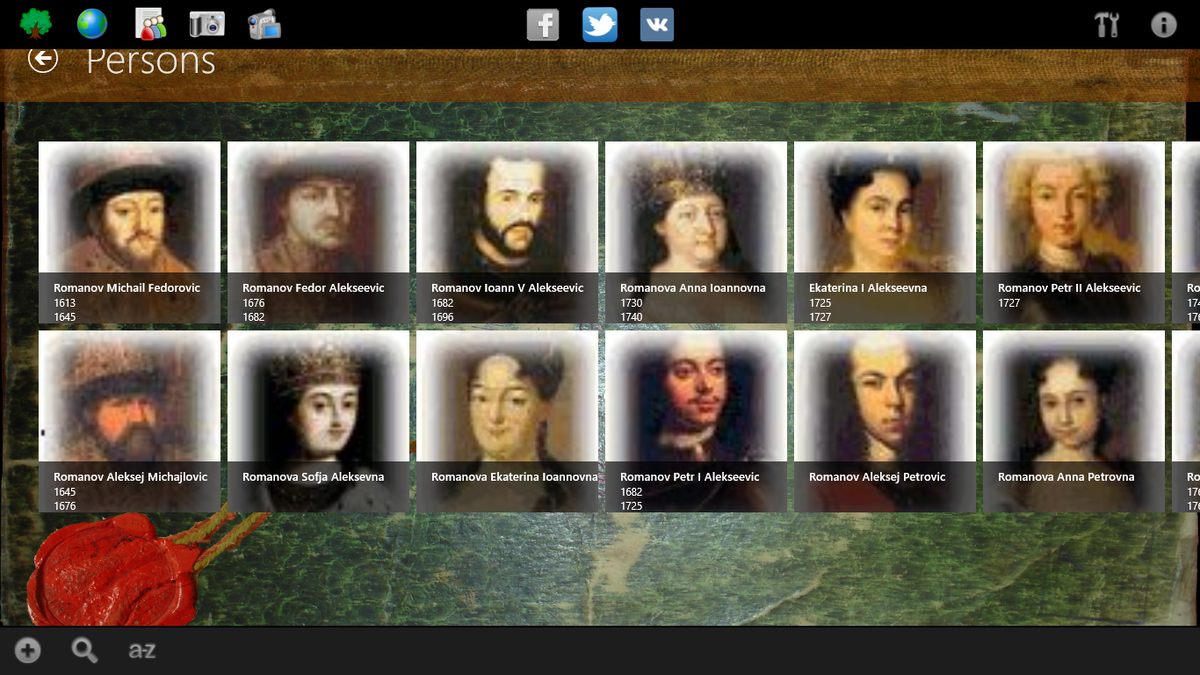This screenshot has height=675, width=1200.
Task: Click the search magnifier icon
Action: tap(85, 651)
